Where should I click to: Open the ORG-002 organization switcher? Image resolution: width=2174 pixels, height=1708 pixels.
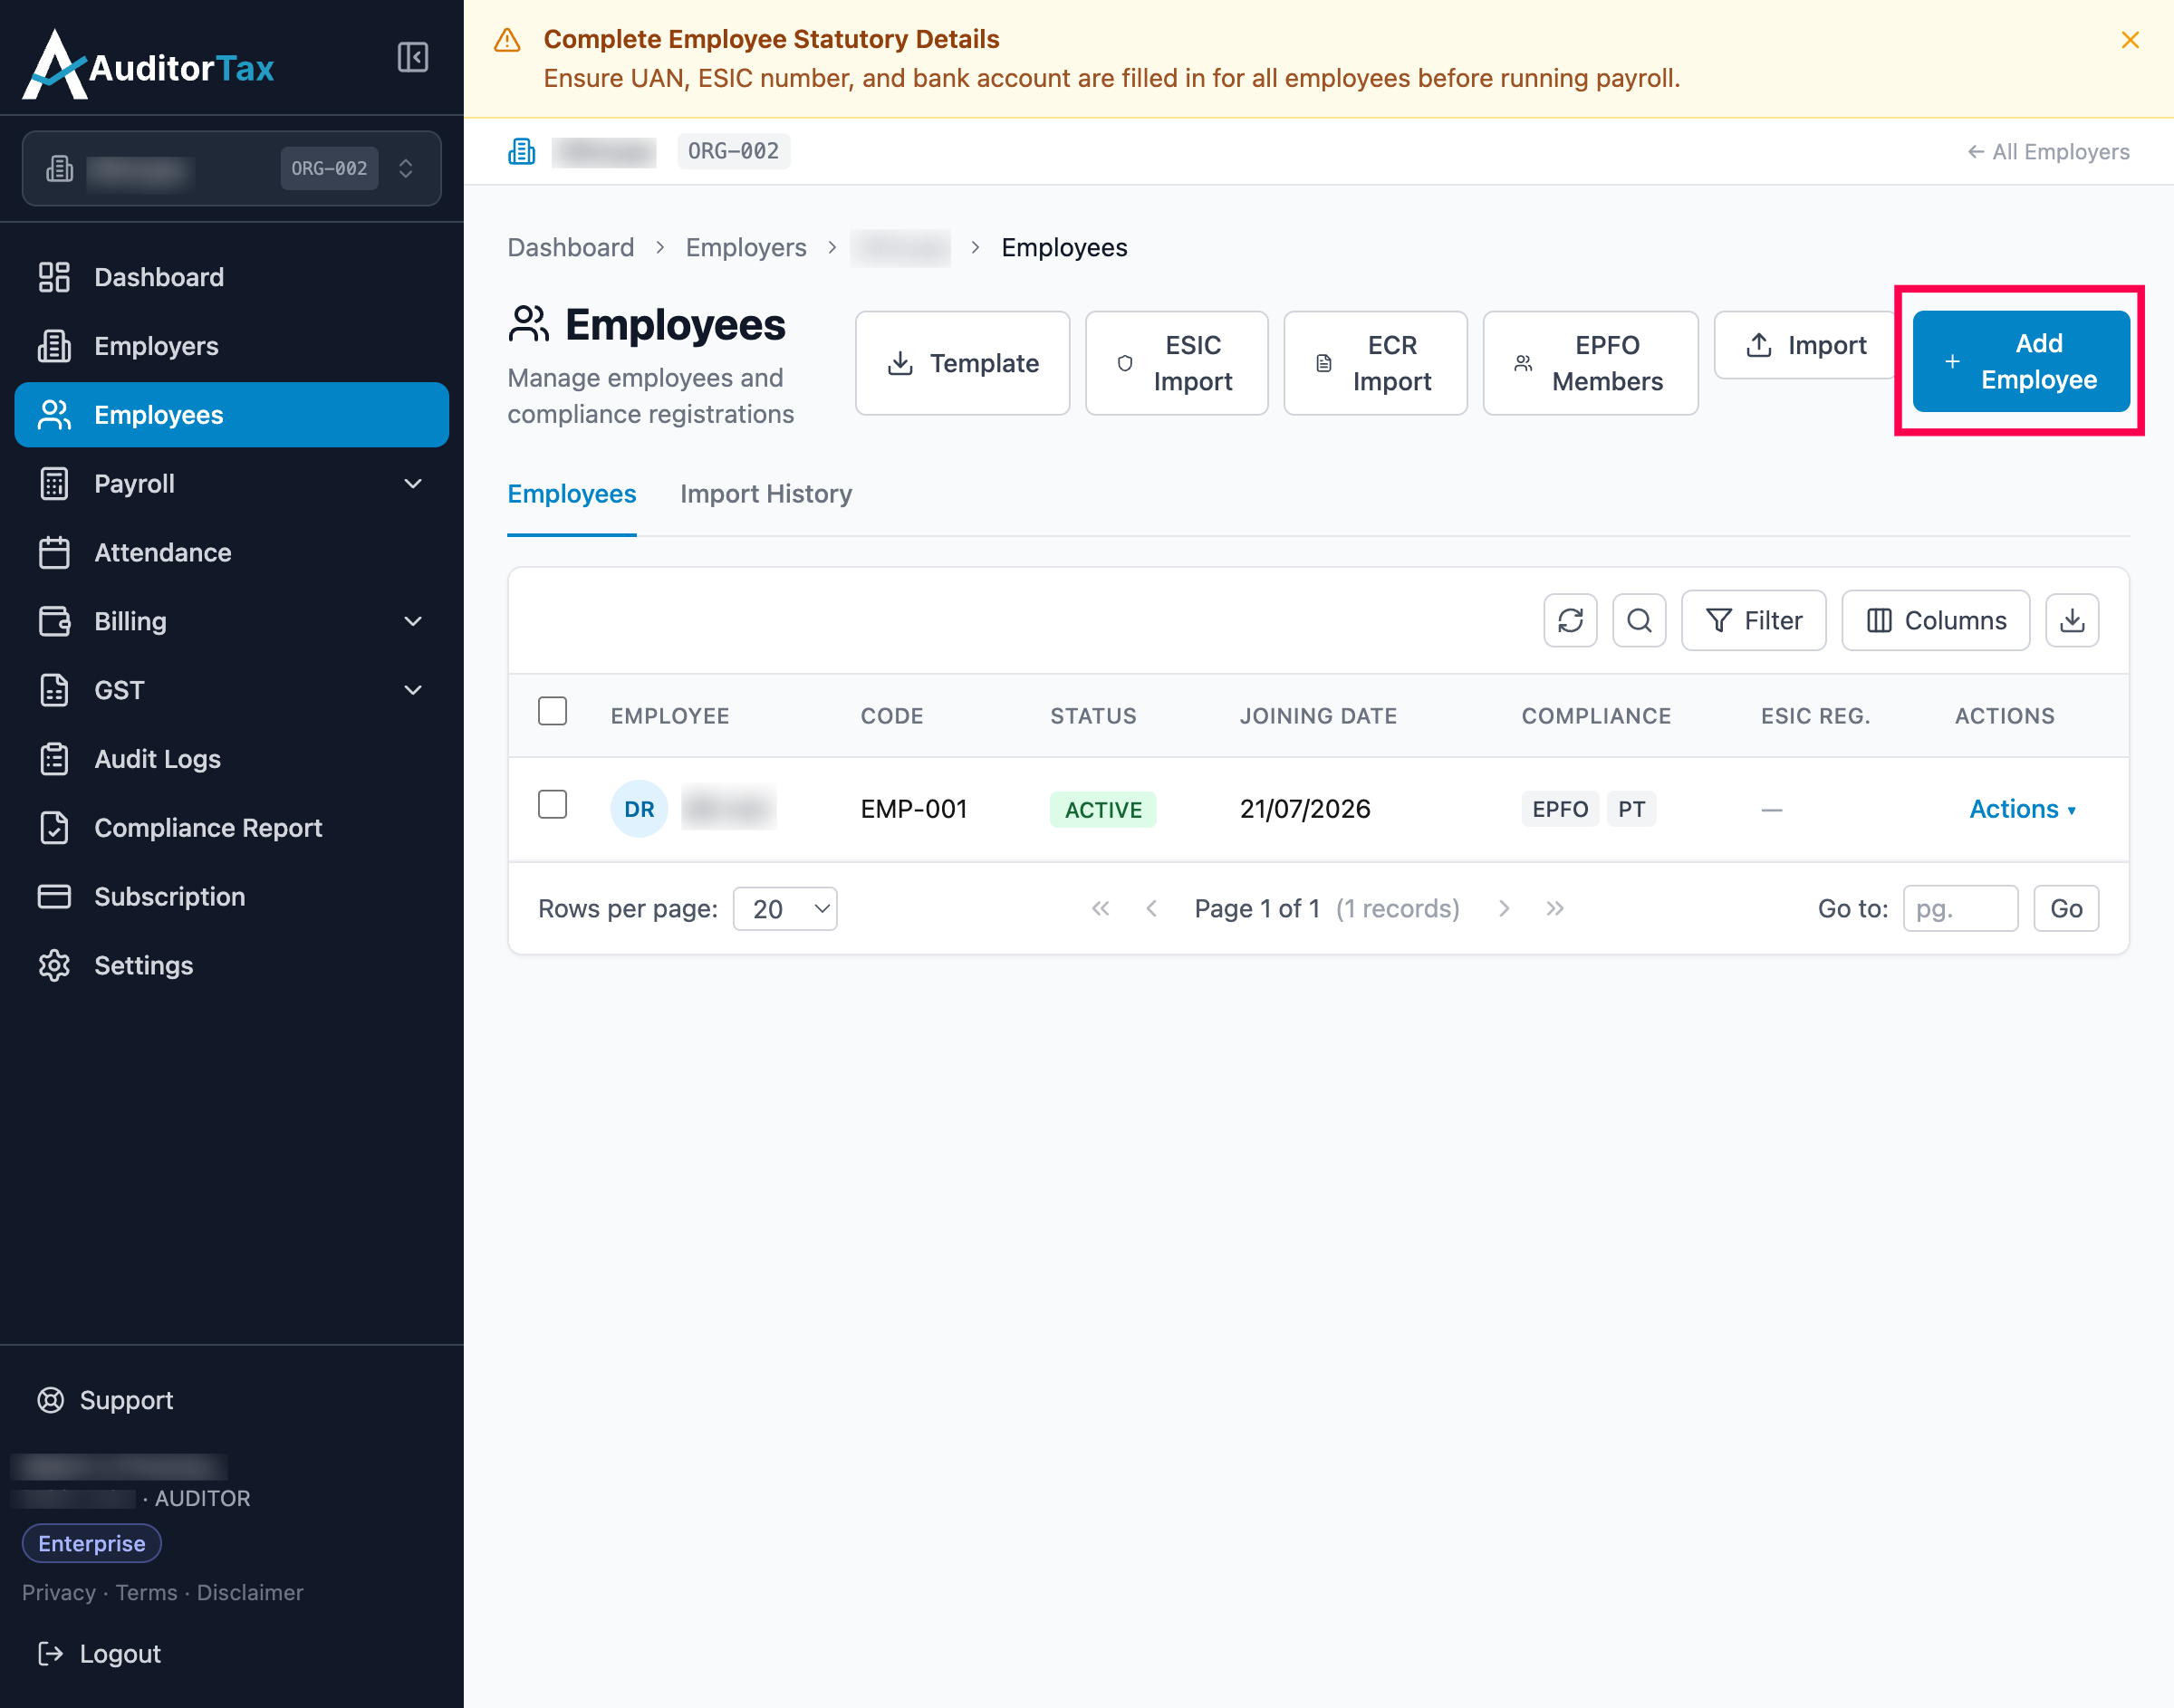[232, 168]
